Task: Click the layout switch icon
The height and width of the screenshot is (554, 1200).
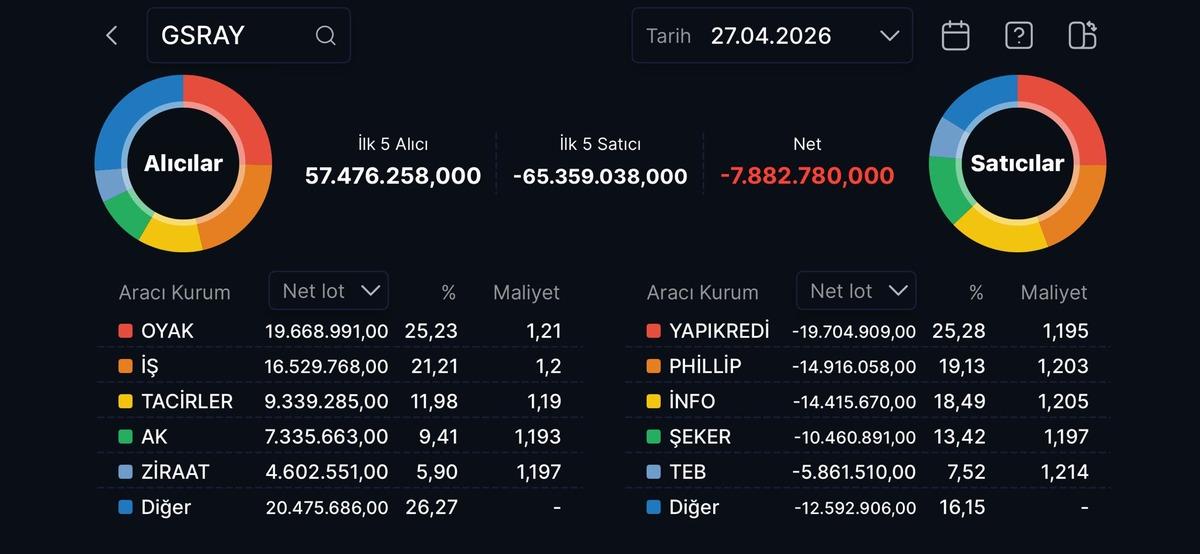Action: [1082, 36]
